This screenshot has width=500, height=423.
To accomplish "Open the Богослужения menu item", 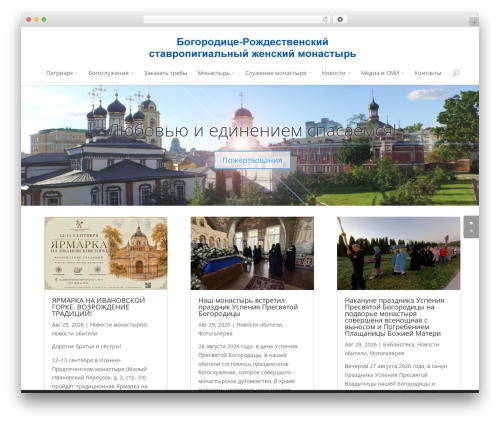I will click(108, 73).
